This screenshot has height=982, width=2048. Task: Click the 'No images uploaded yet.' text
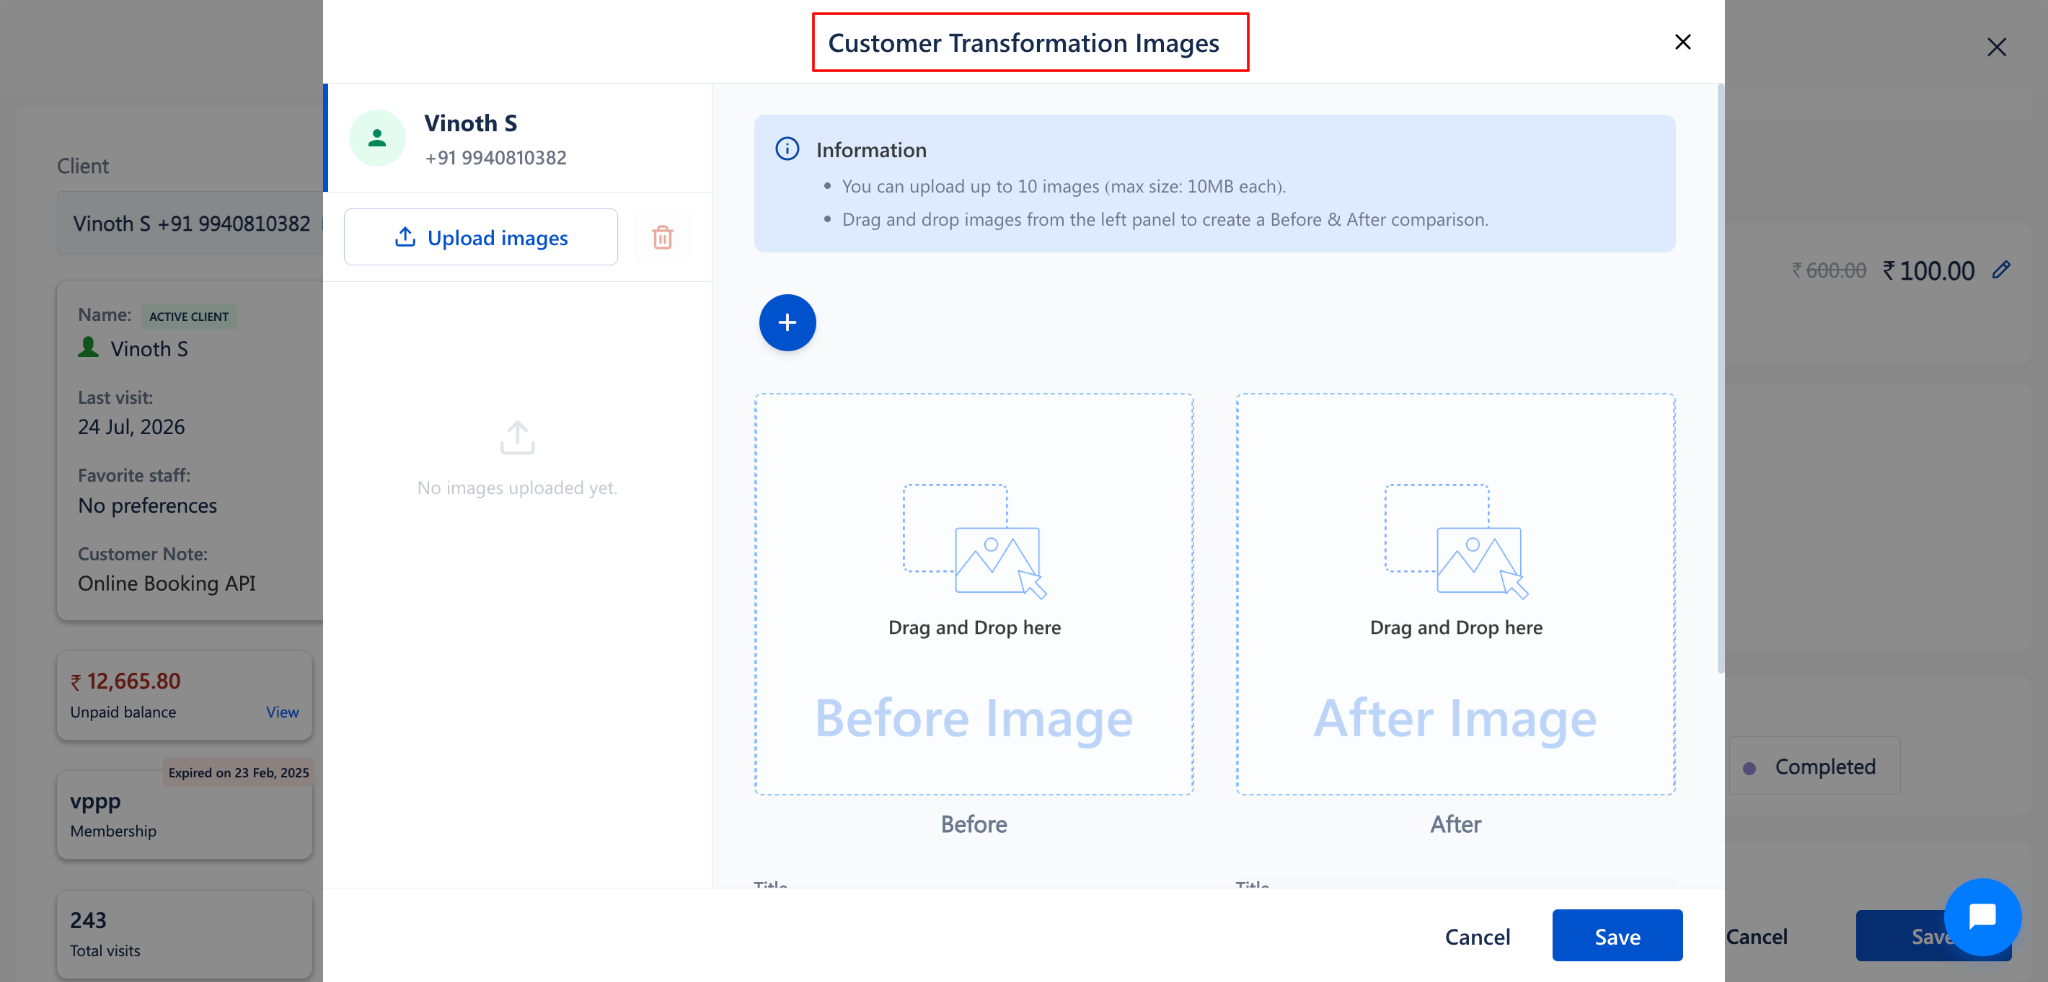(517, 488)
